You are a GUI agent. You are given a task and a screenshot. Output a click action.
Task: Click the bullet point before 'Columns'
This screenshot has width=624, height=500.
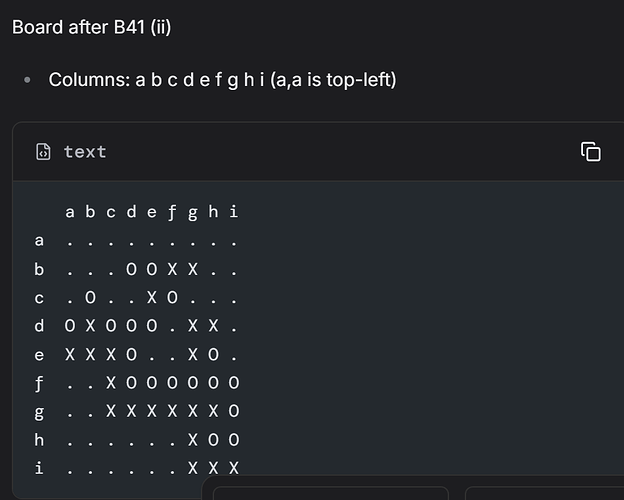28,79
